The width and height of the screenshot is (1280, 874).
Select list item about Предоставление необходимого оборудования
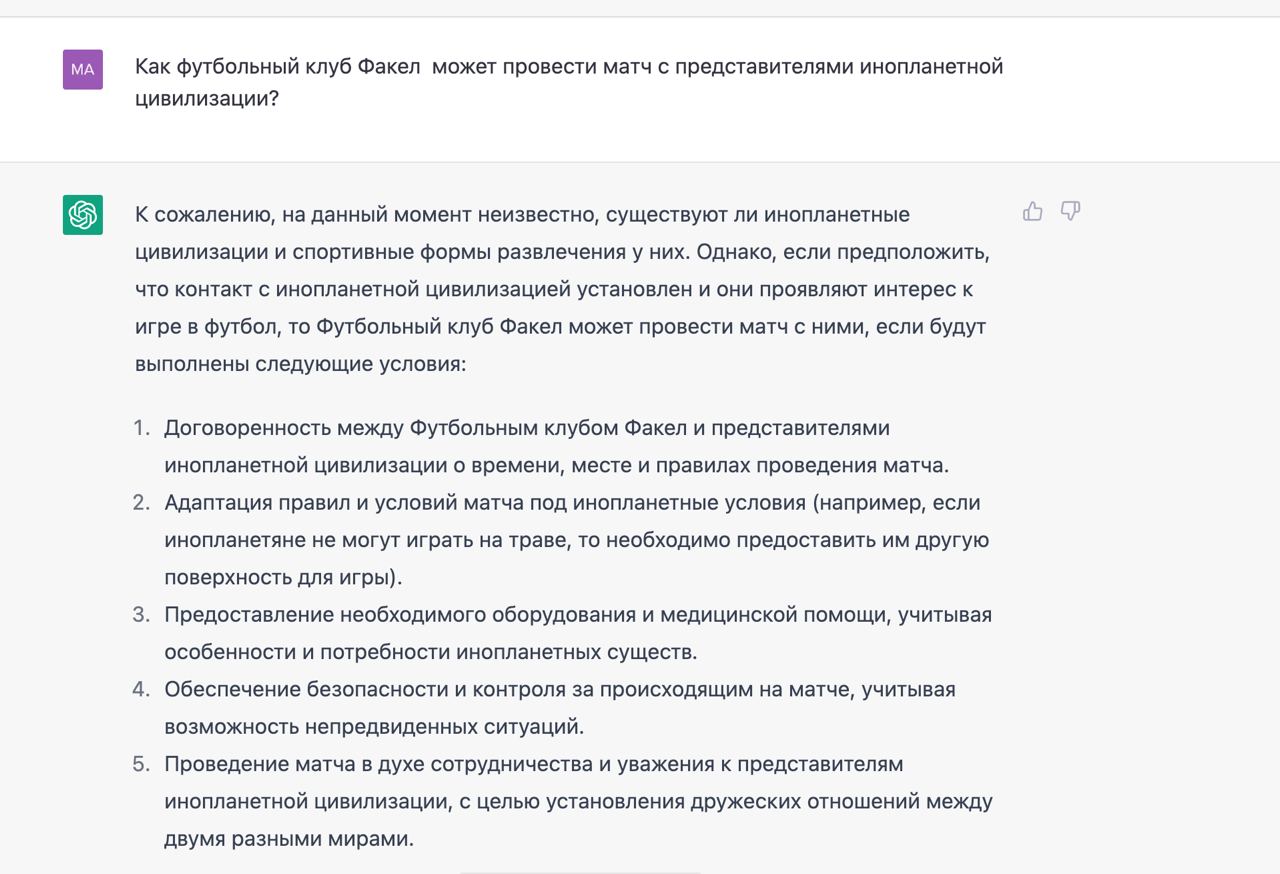[578, 633]
